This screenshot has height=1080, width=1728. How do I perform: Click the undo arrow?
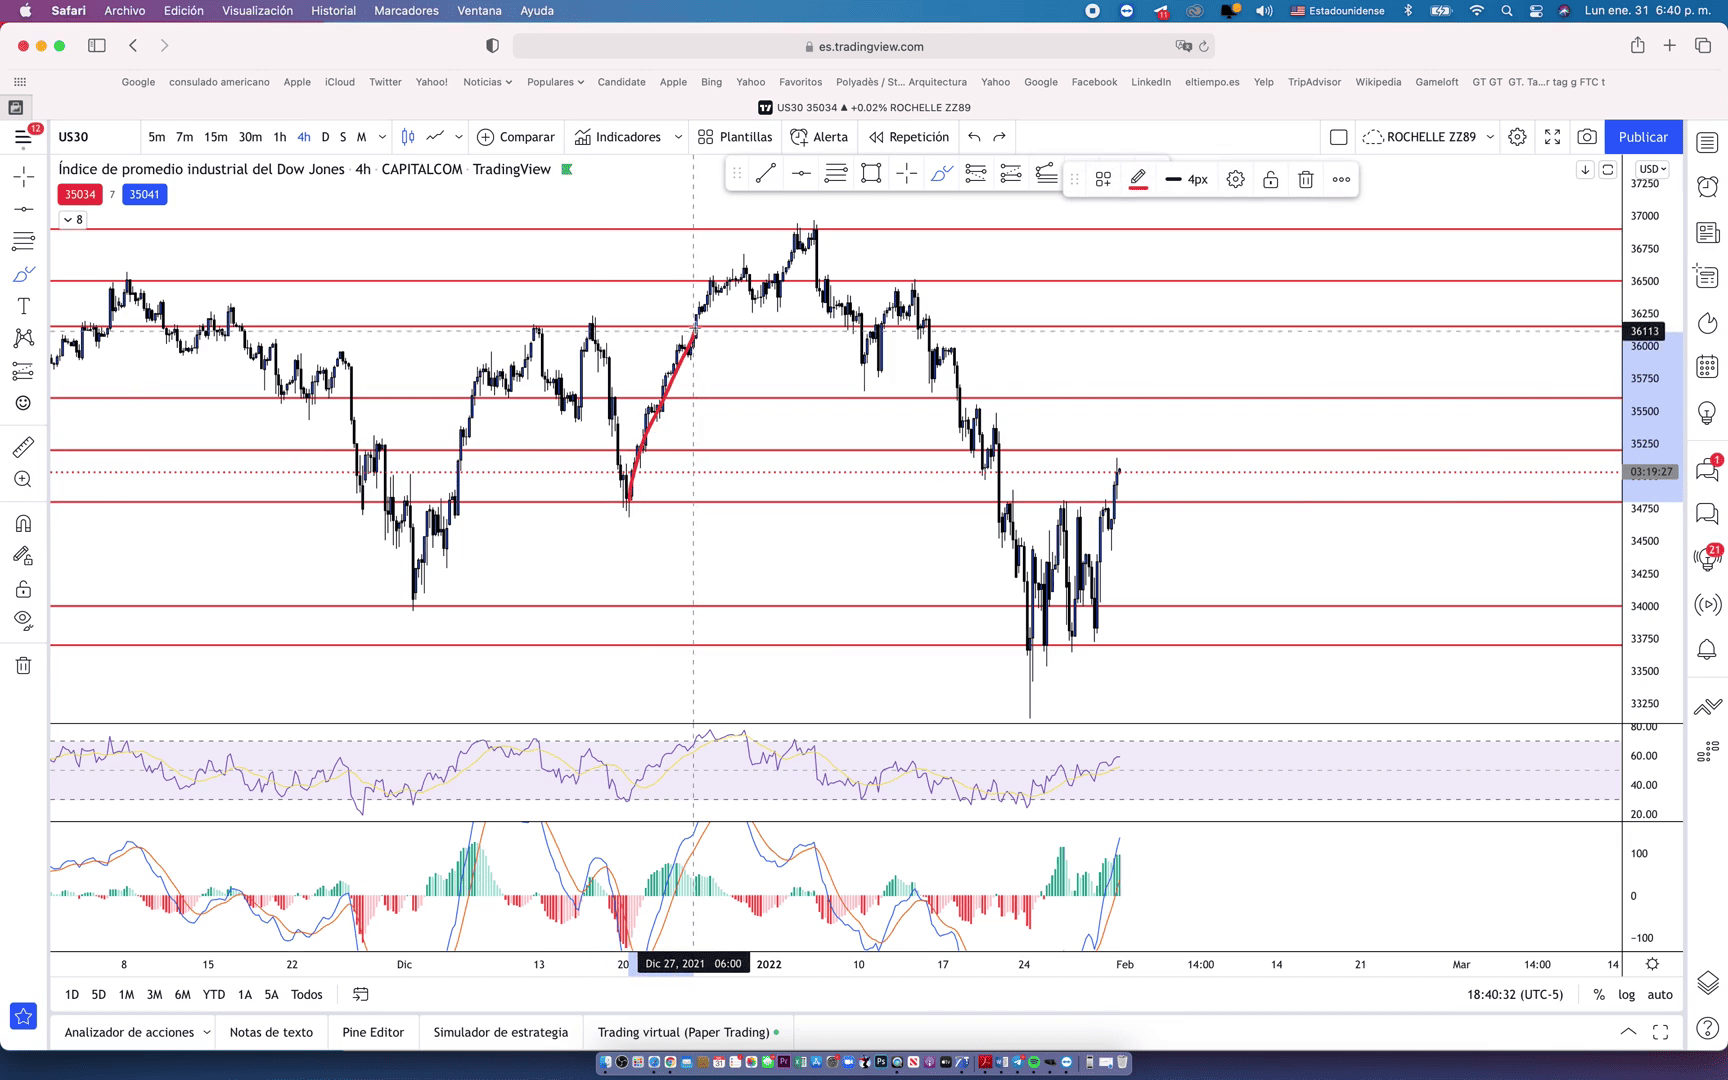[974, 137]
